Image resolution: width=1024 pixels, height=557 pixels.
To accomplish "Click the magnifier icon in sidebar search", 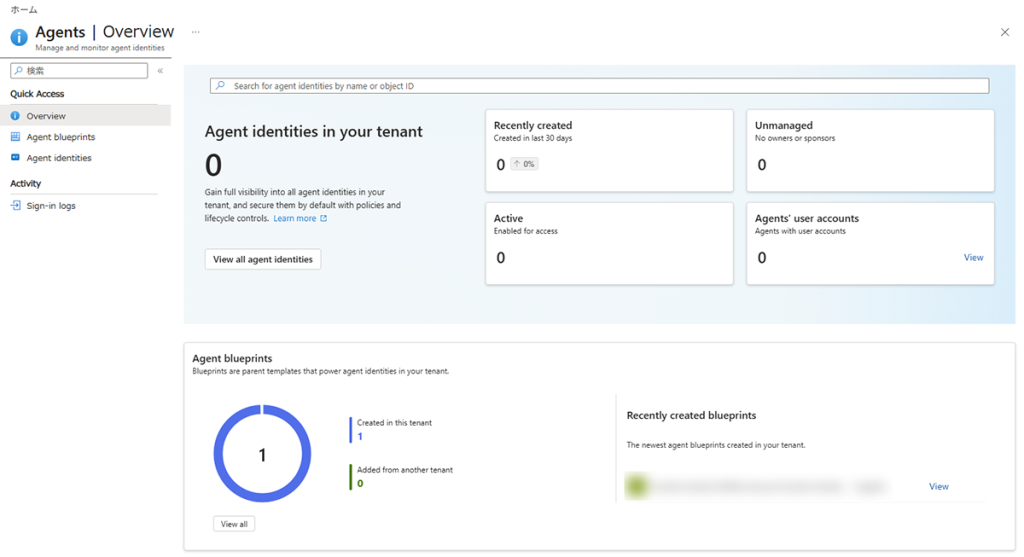I will point(18,71).
